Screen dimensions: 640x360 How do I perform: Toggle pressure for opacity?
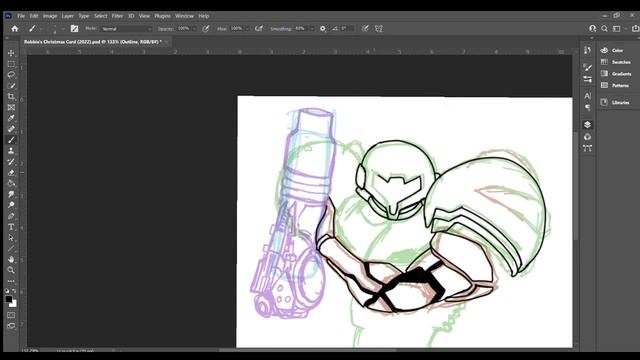pos(206,29)
